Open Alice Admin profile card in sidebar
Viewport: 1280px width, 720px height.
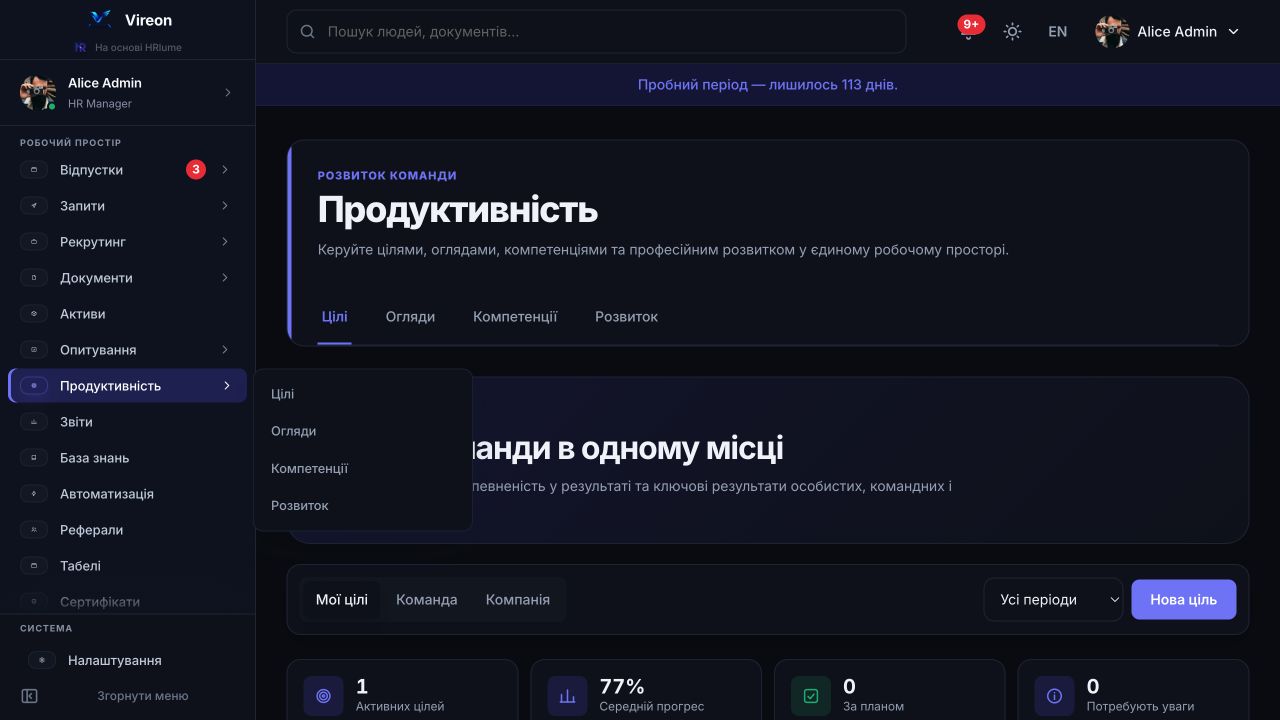pyautogui.click(x=127, y=92)
